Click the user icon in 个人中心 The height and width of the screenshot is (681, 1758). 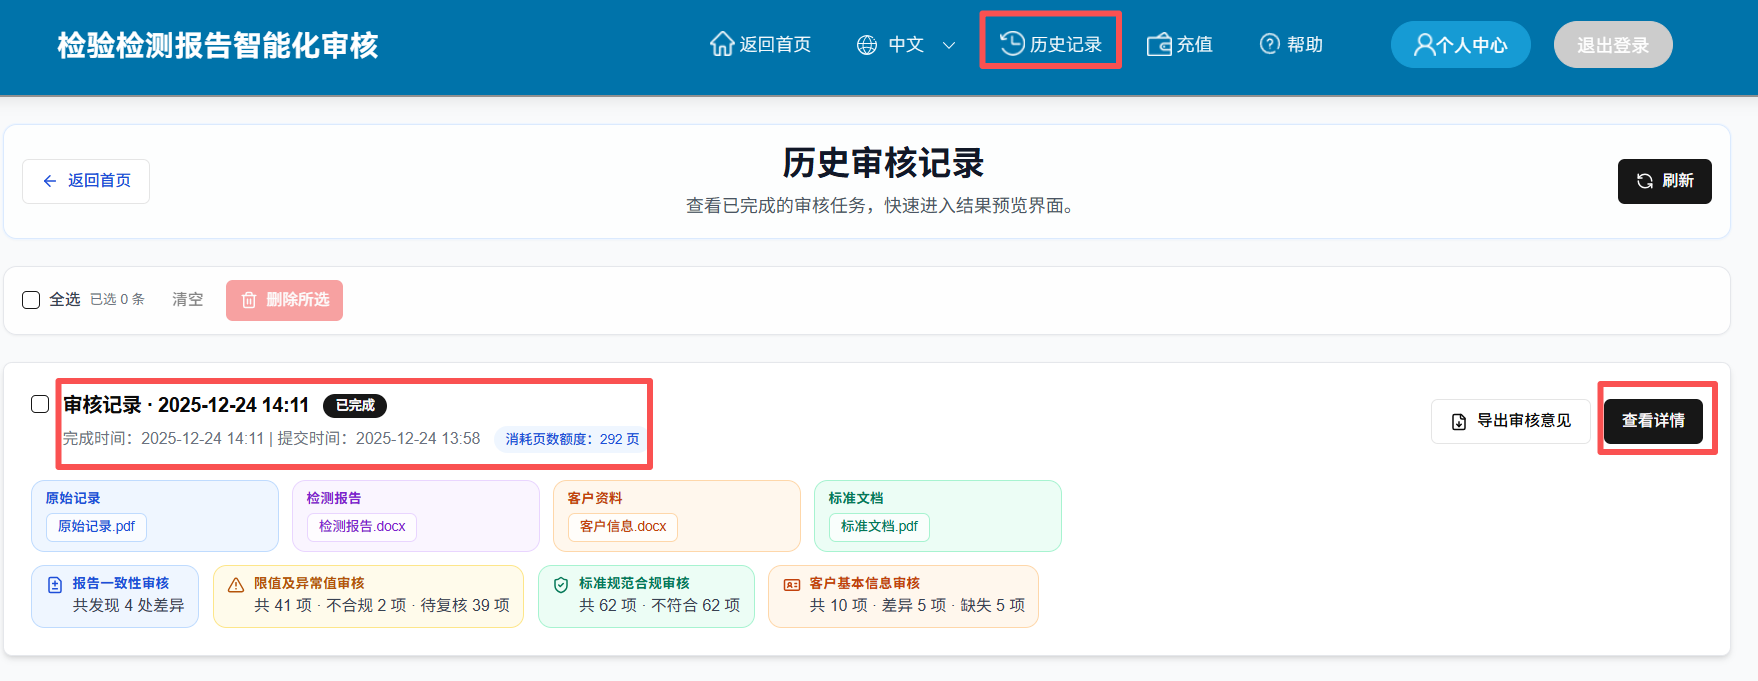tap(1424, 45)
